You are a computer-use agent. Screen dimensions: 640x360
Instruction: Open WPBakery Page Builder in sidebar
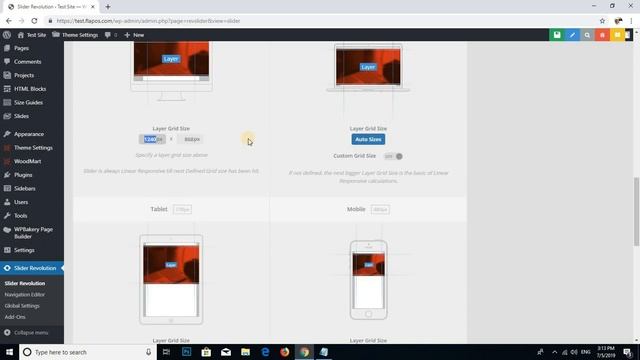[x=33, y=233]
